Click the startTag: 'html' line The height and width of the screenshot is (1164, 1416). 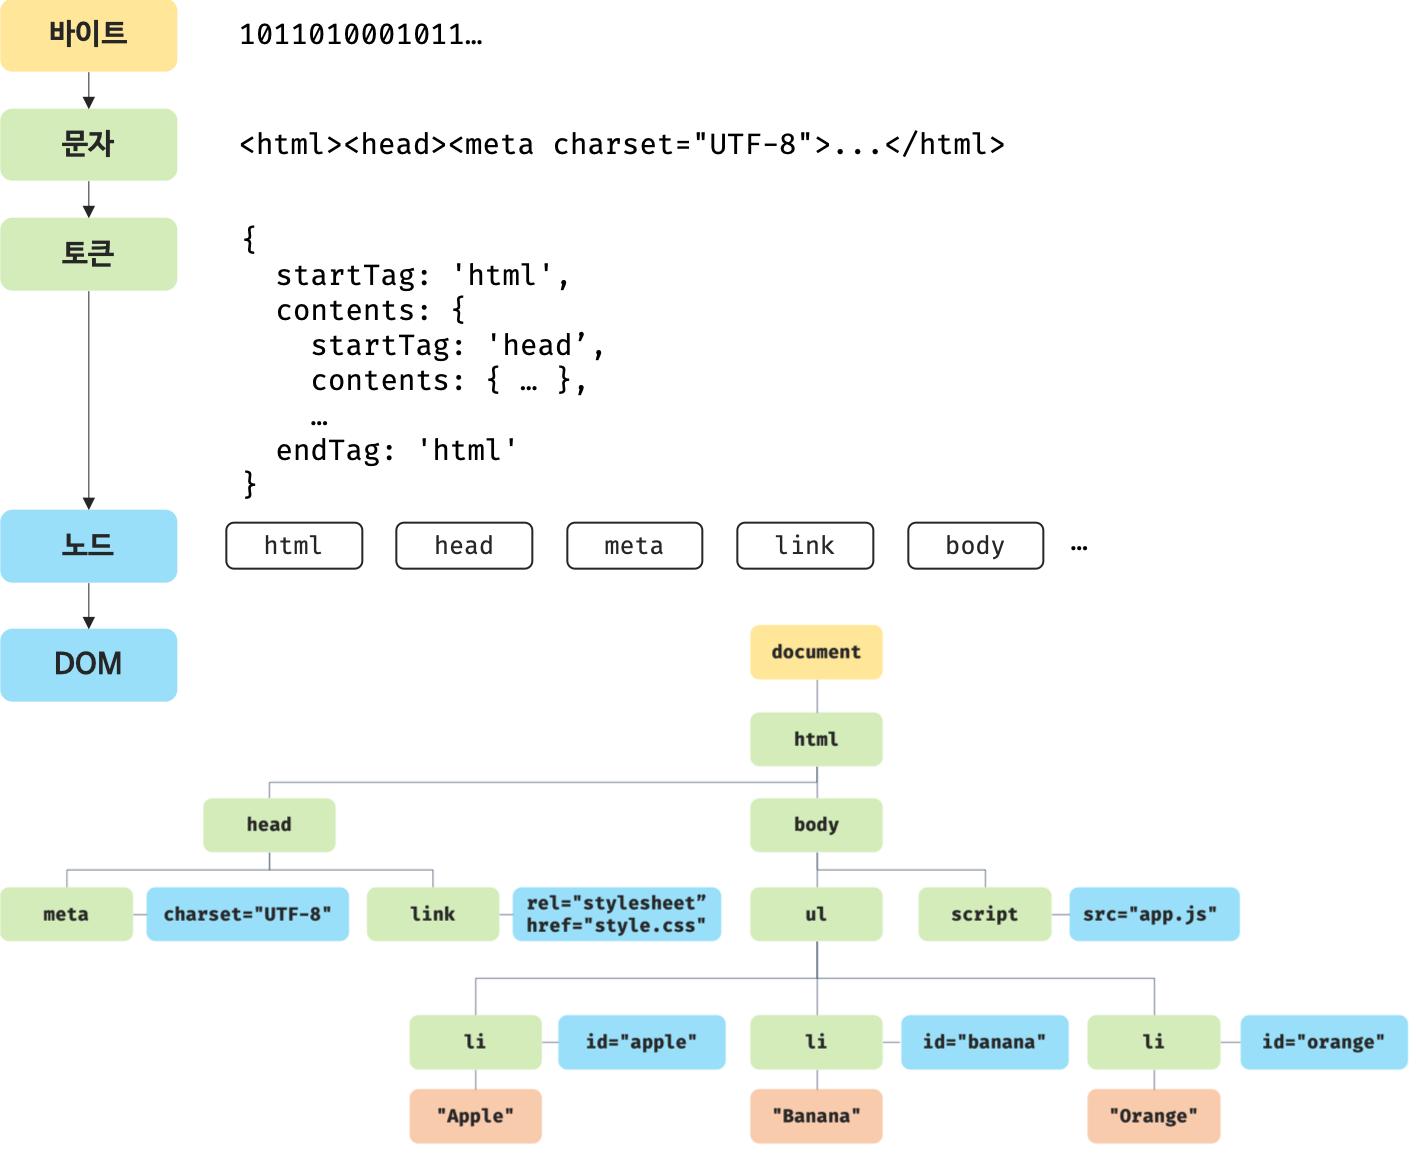(x=423, y=275)
